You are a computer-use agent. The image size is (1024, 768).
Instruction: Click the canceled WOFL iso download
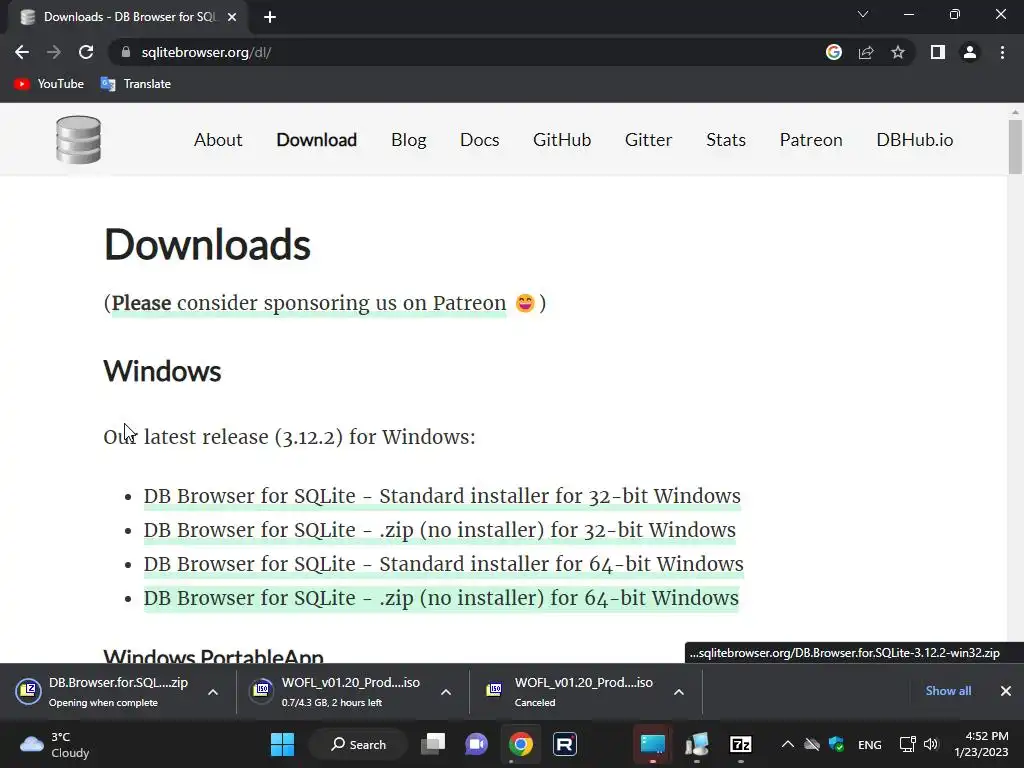[x=569, y=692]
